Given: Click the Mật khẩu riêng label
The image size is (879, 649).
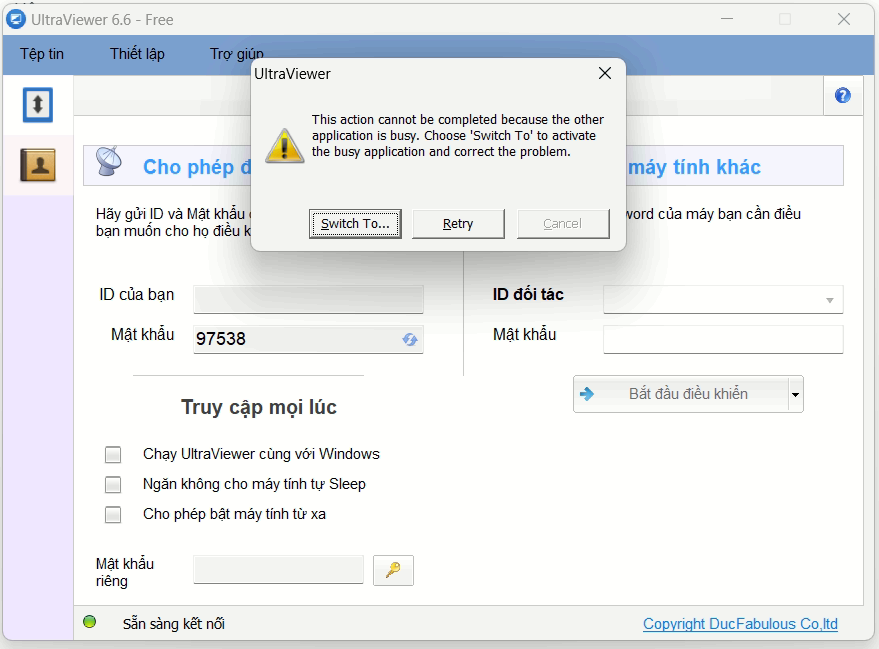Looking at the screenshot, I should click(124, 572).
